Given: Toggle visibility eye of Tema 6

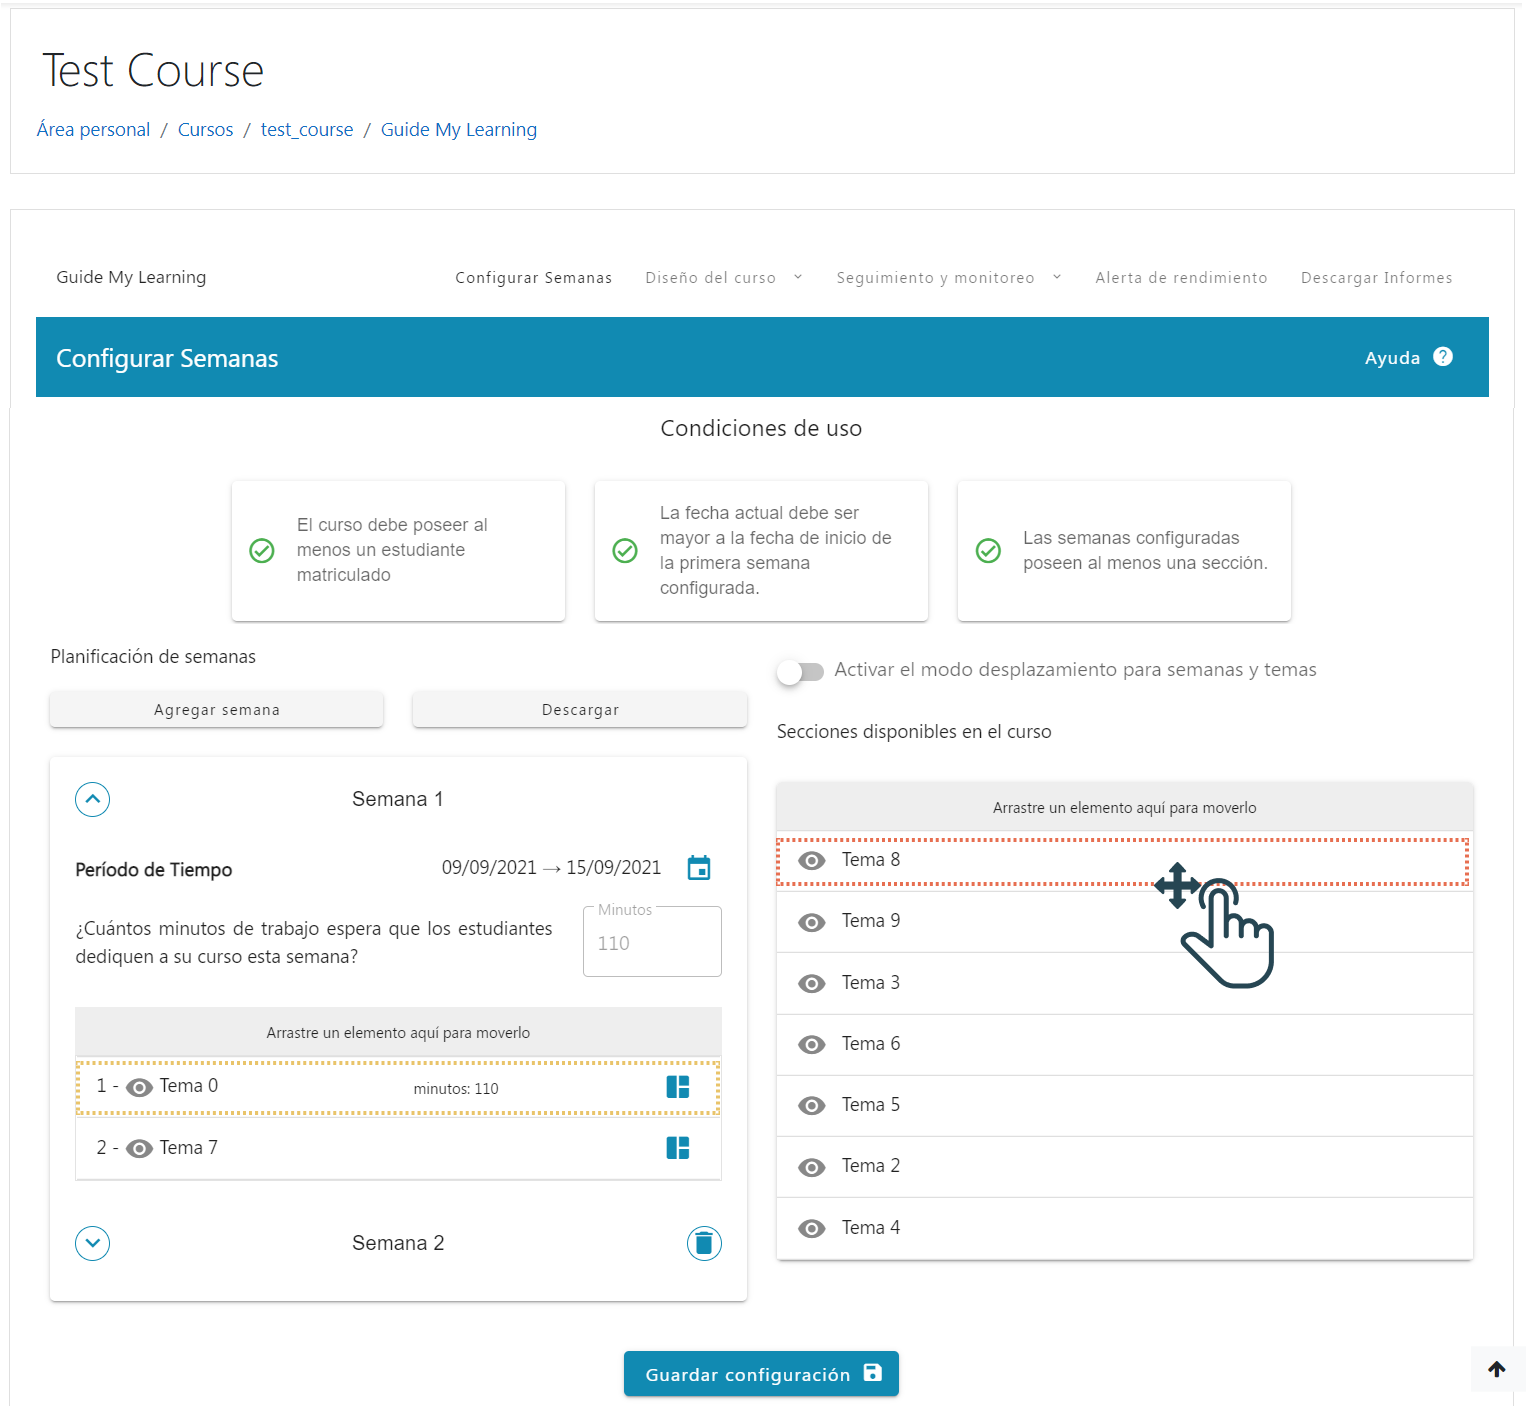Looking at the screenshot, I should point(812,1045).
